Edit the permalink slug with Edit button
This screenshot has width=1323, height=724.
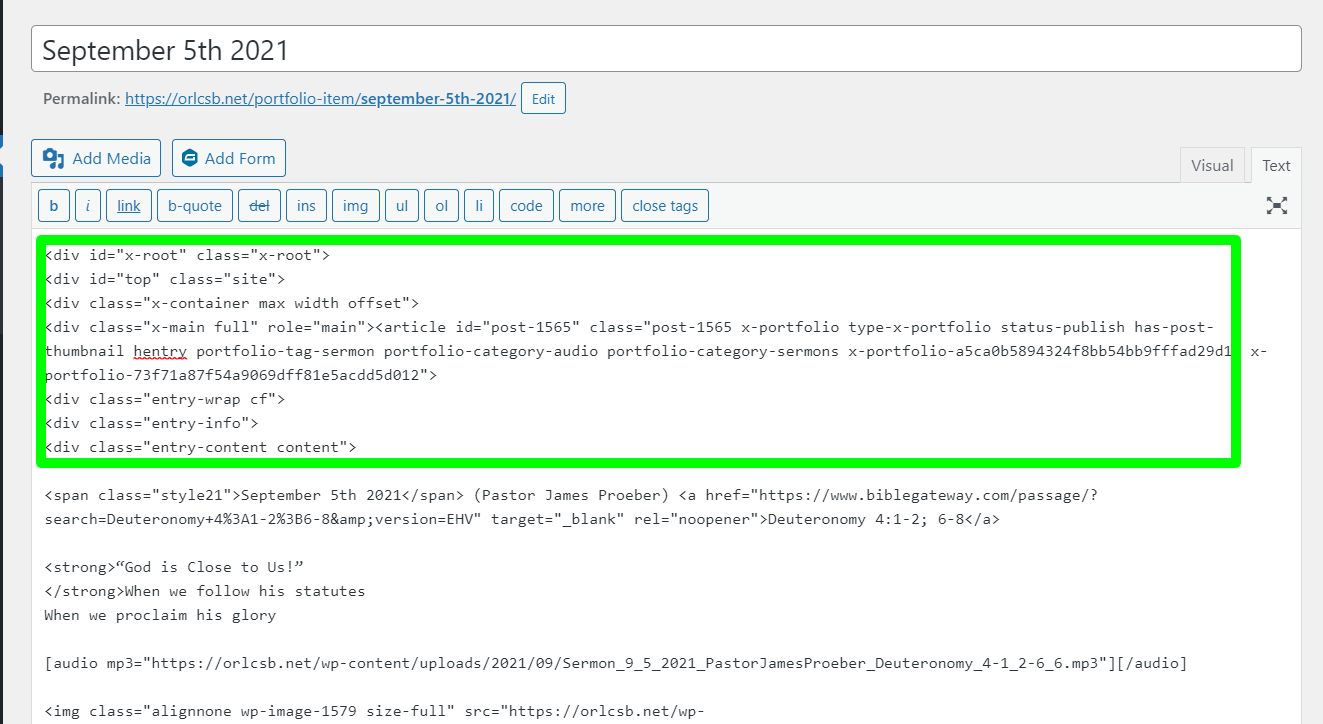[x=543, y=99]
